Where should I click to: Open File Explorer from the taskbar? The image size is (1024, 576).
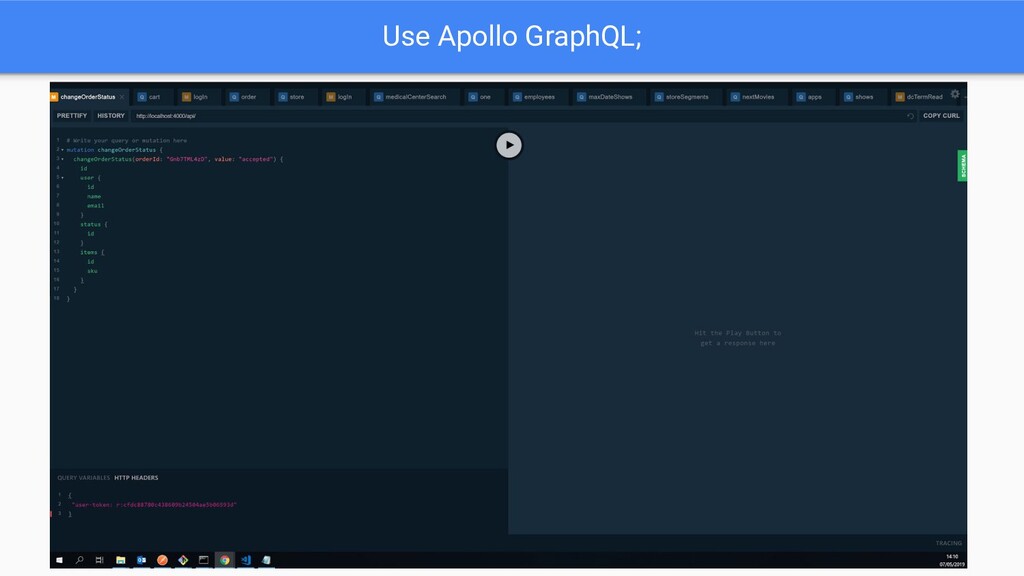coord(121,560)
